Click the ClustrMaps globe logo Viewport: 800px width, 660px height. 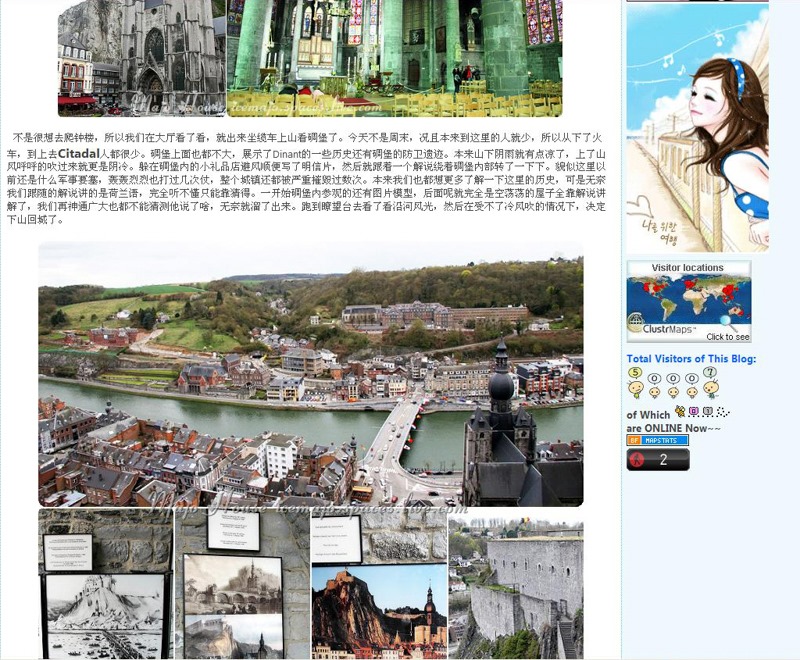pos(636,323)
